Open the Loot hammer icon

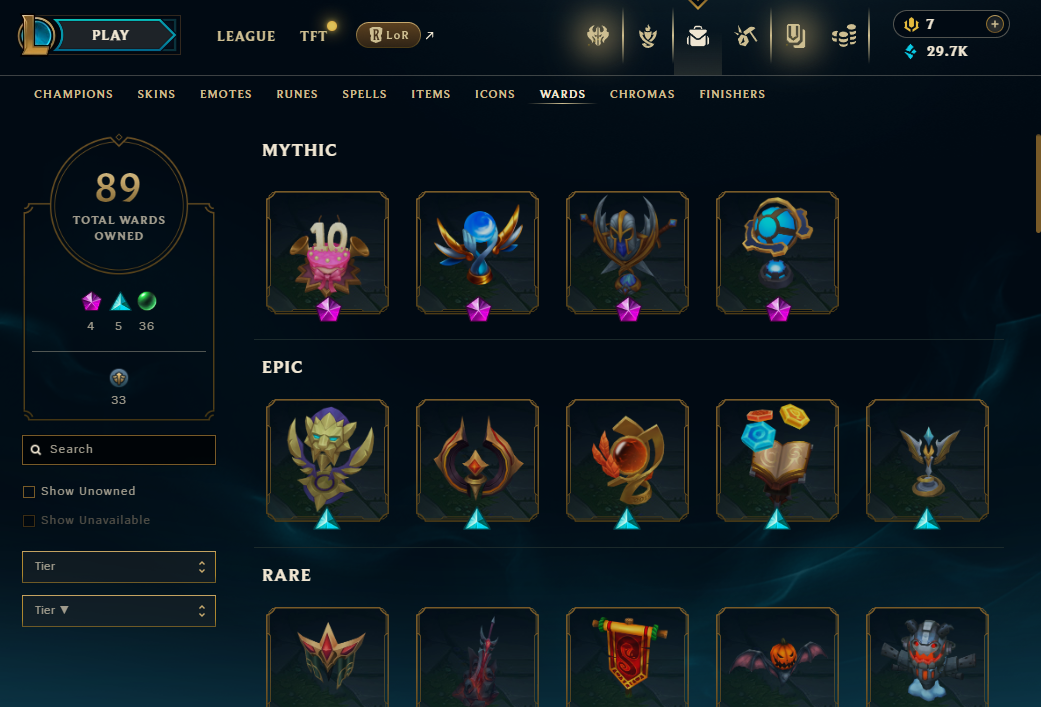coord(746,36)
